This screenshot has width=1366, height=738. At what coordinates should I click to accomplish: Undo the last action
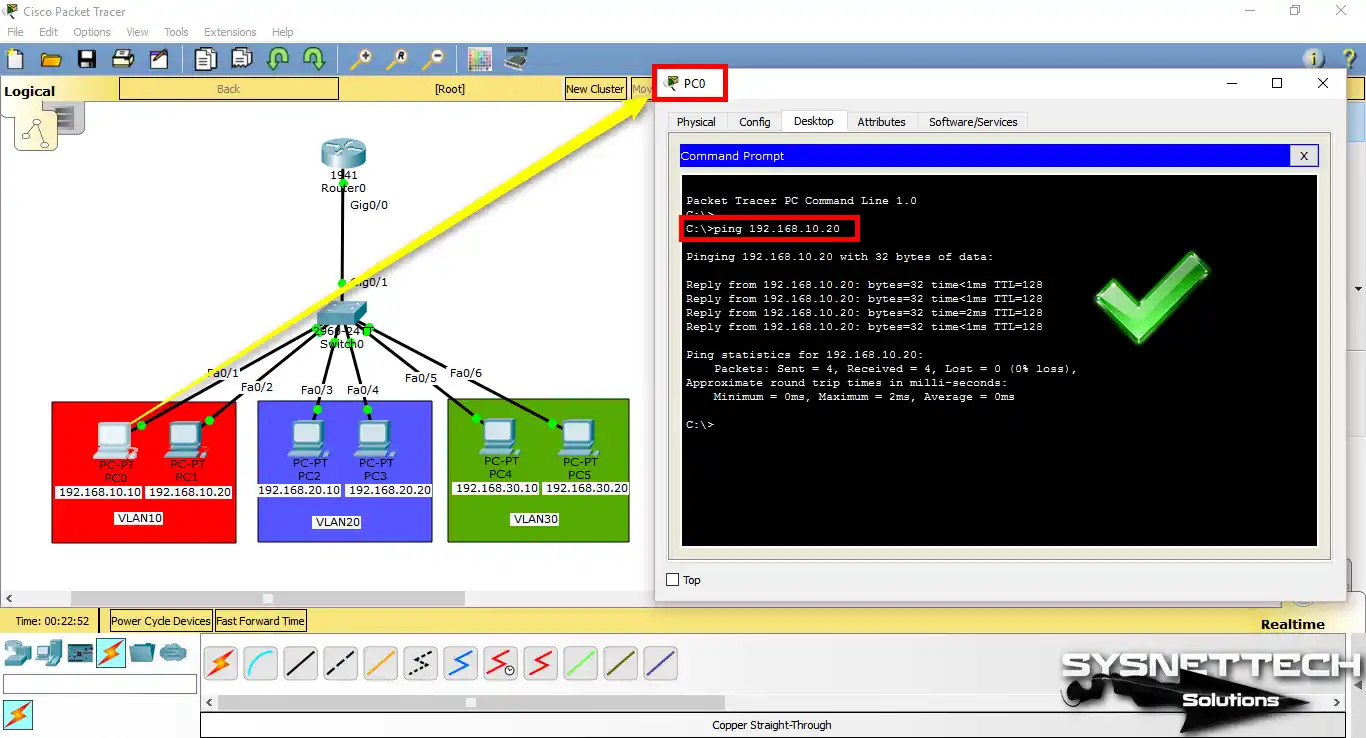point(277,60)
